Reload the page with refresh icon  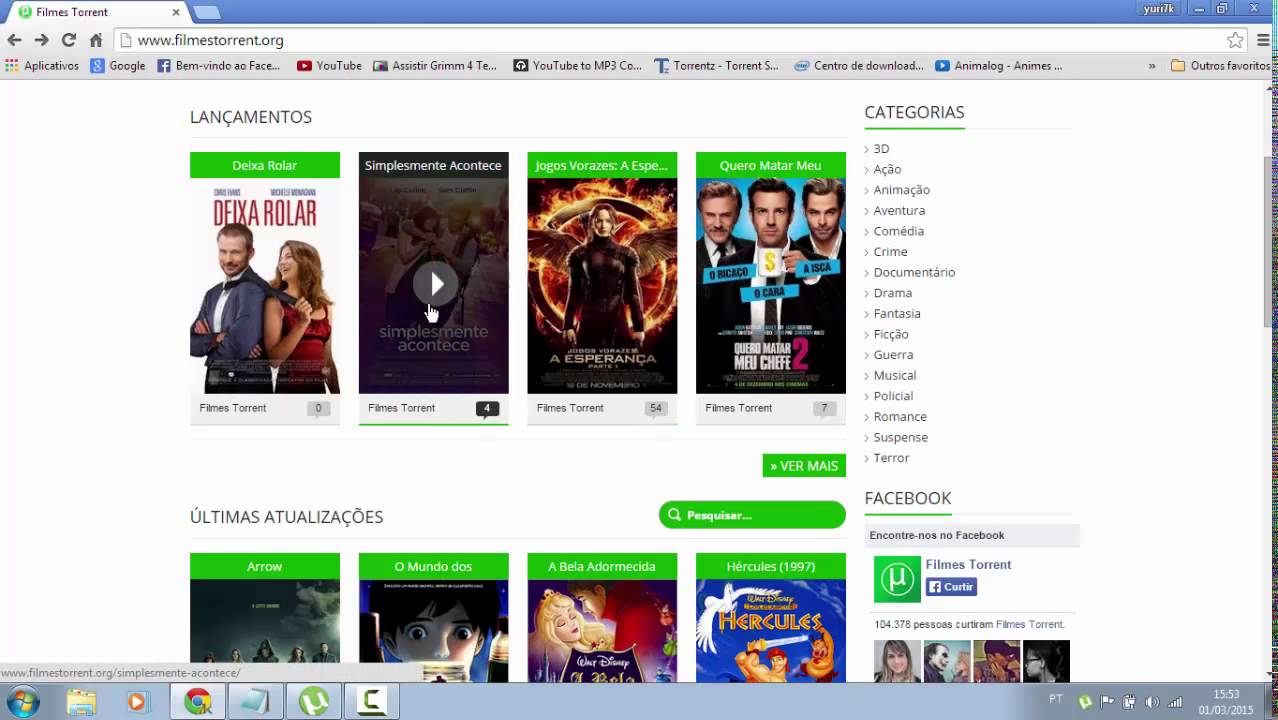pyautogui.click(x=68, y=40)
